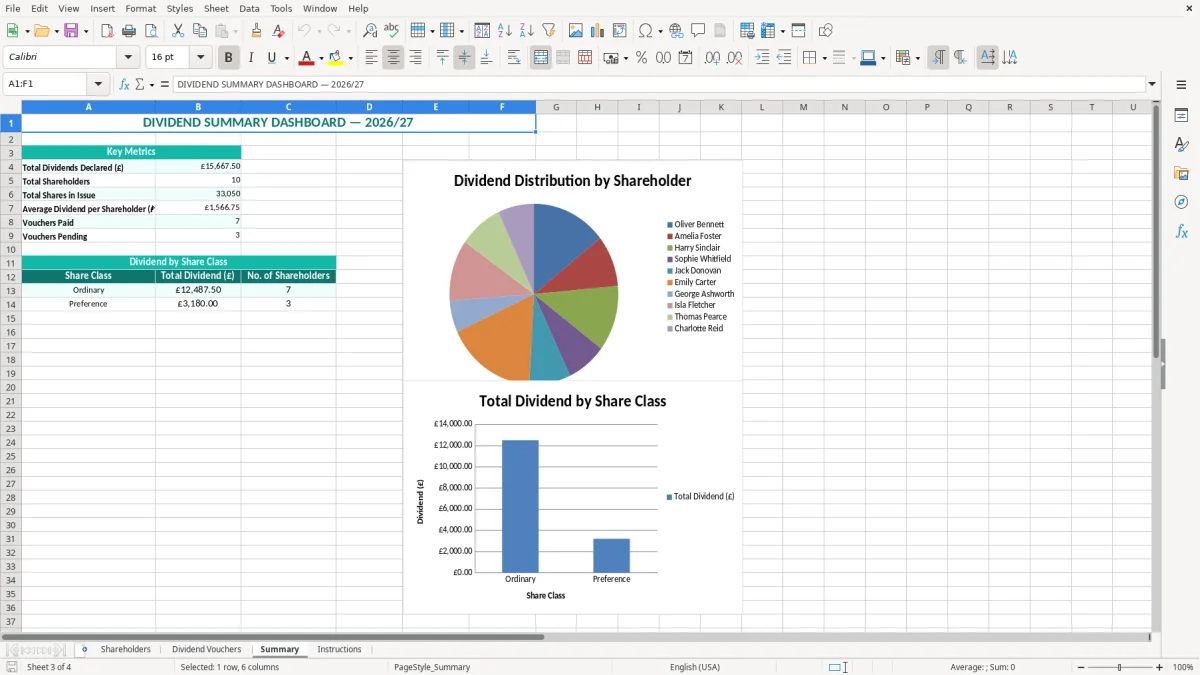This screenshot has height=675, width=1200.
Task: Toggle Center Horizontally alignment
Action: click(x=393, y=58)
